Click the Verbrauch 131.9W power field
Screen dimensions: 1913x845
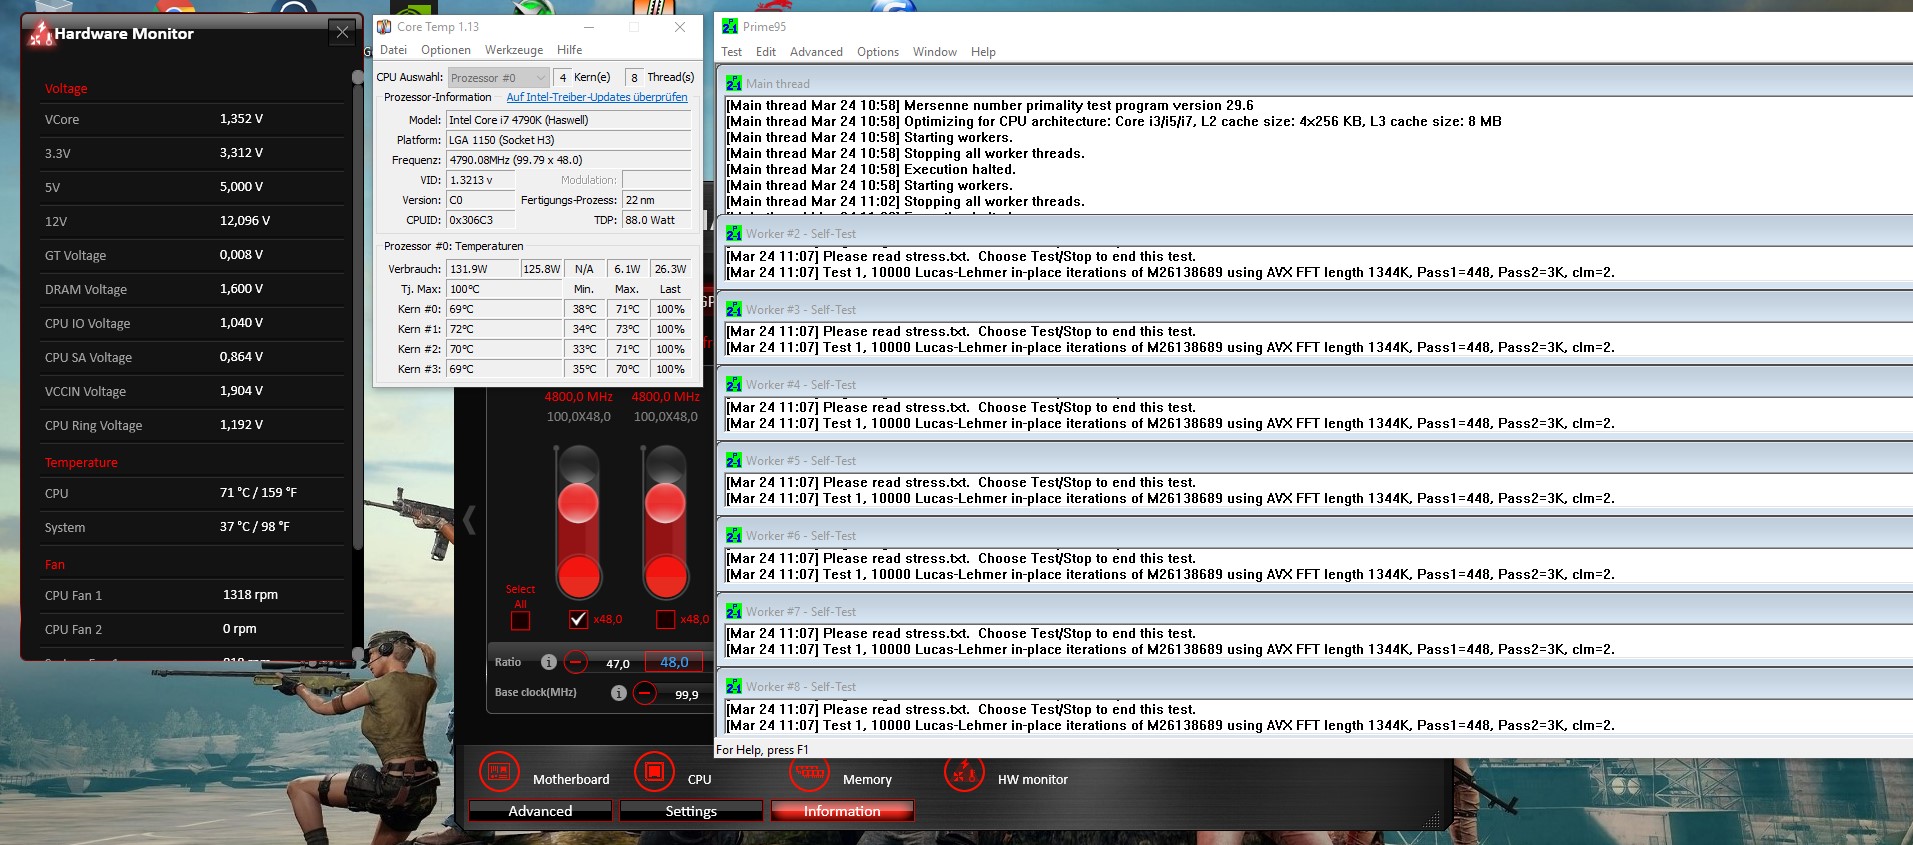(x=483, y=269)
